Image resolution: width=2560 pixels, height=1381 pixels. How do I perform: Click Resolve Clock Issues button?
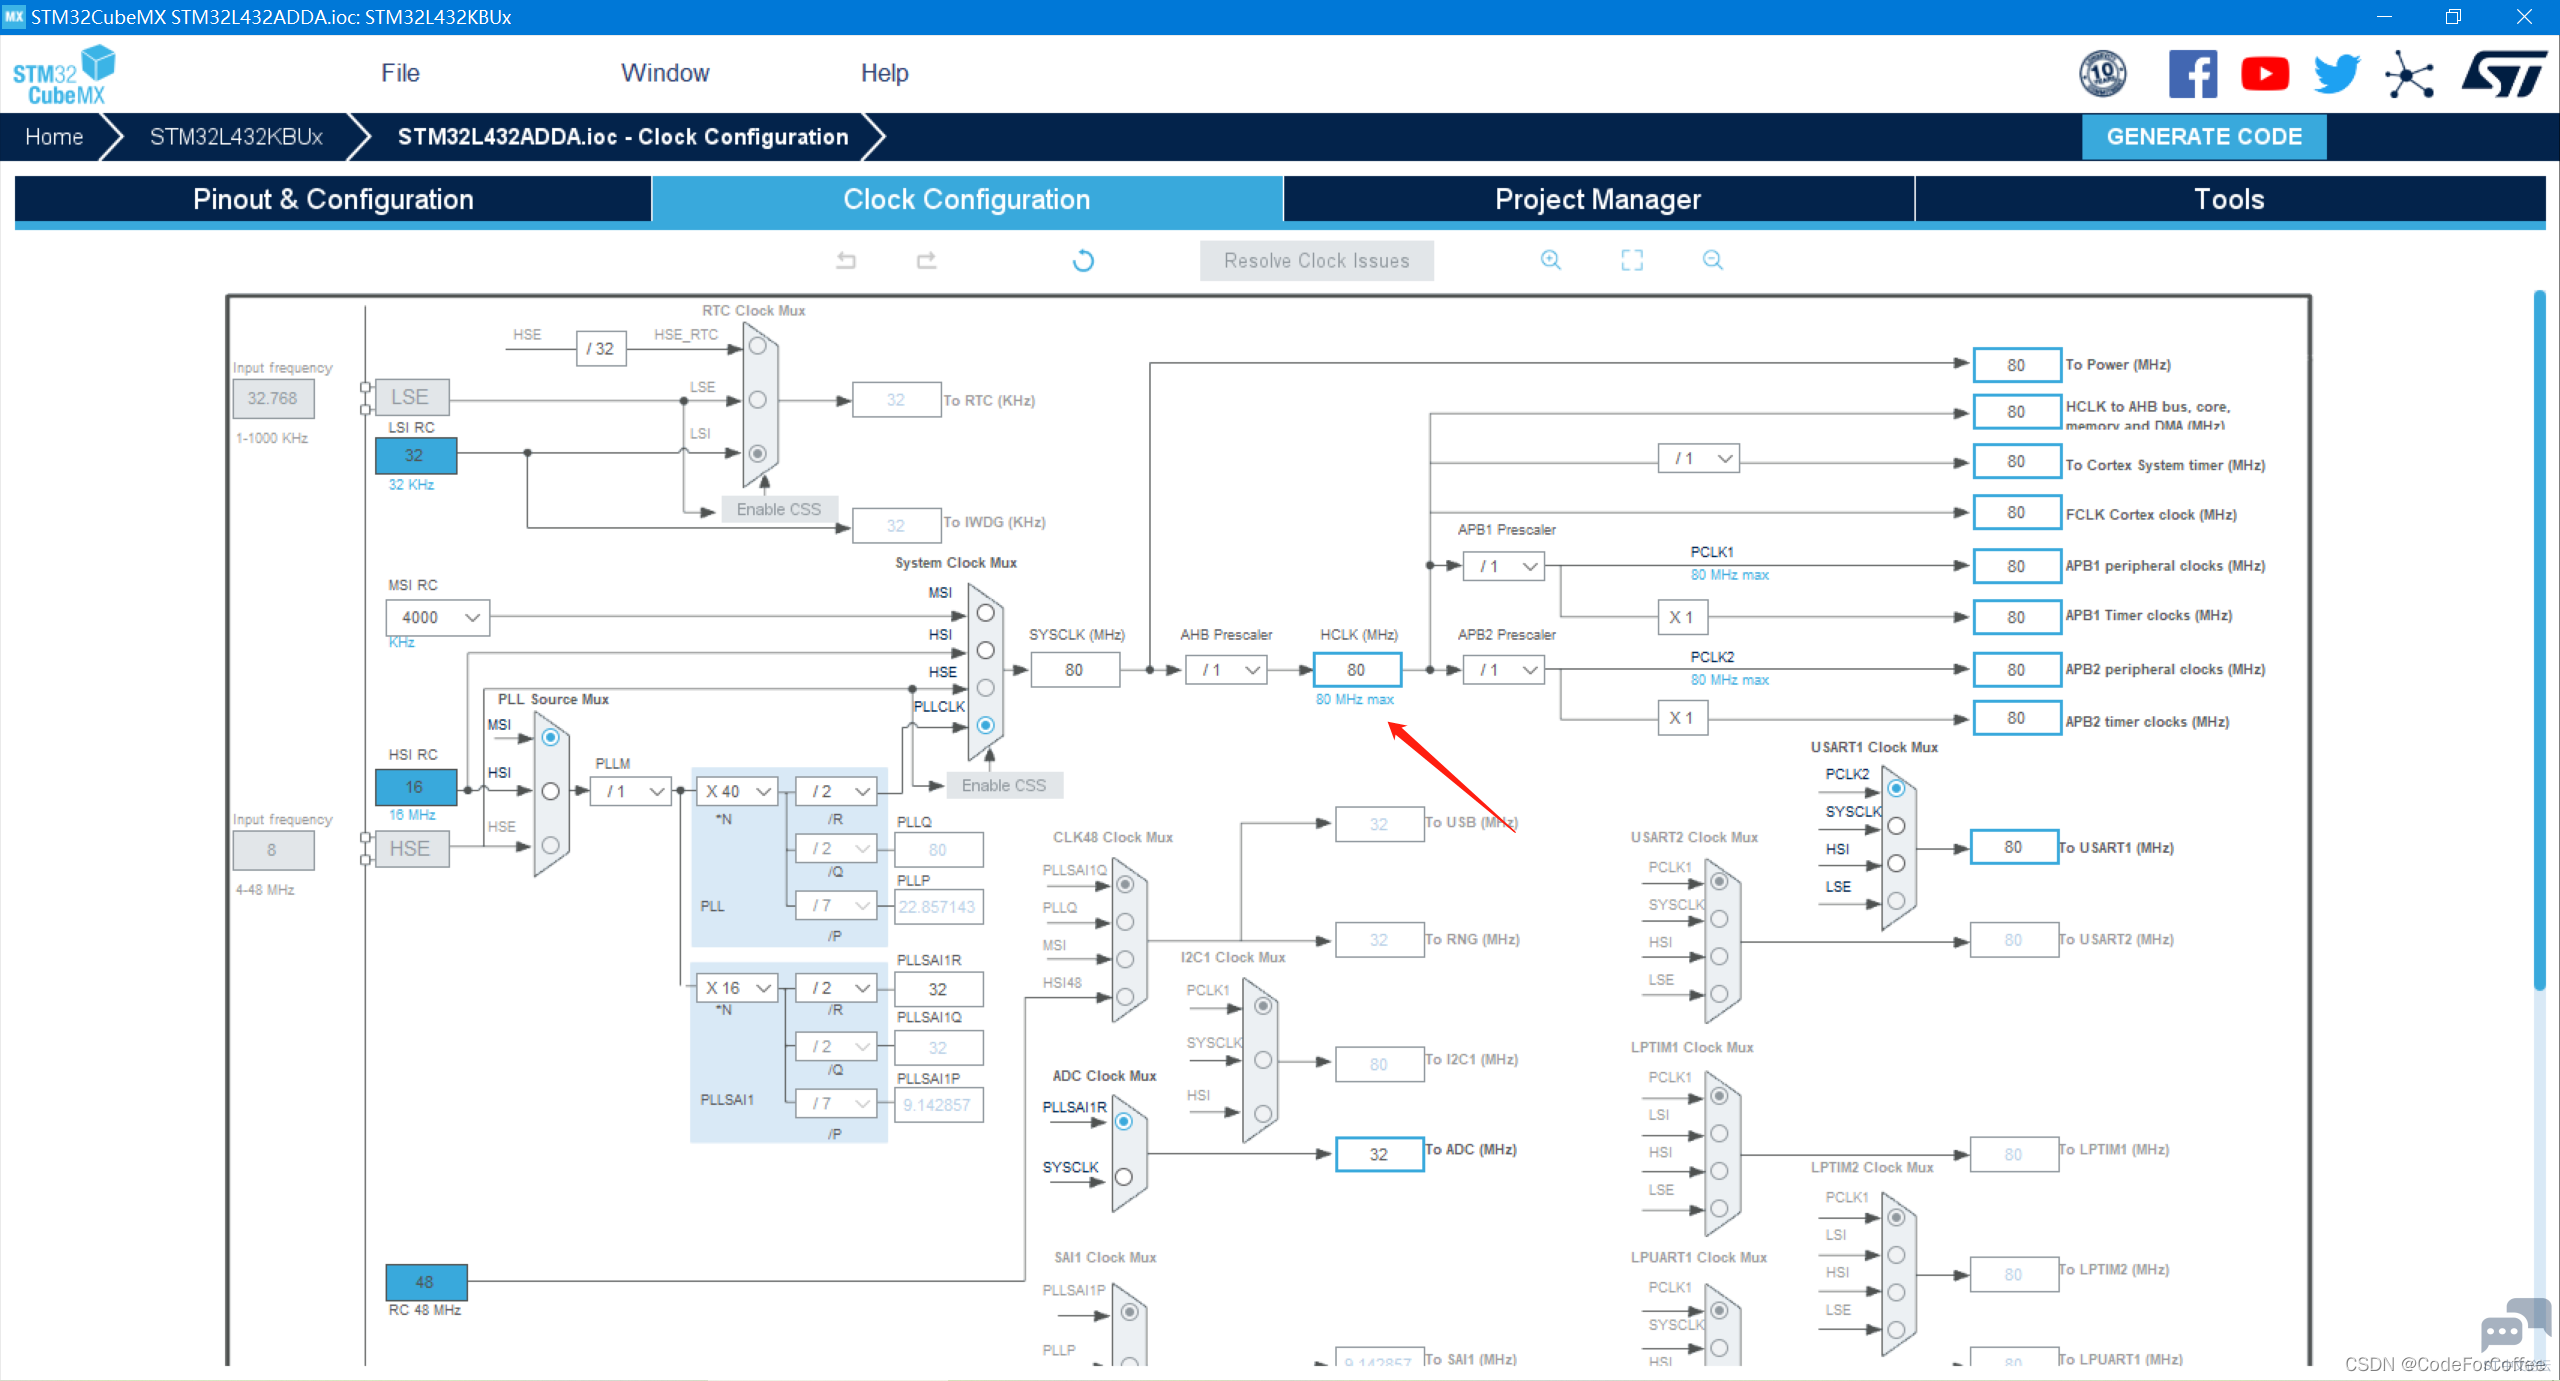[1316, 261]
